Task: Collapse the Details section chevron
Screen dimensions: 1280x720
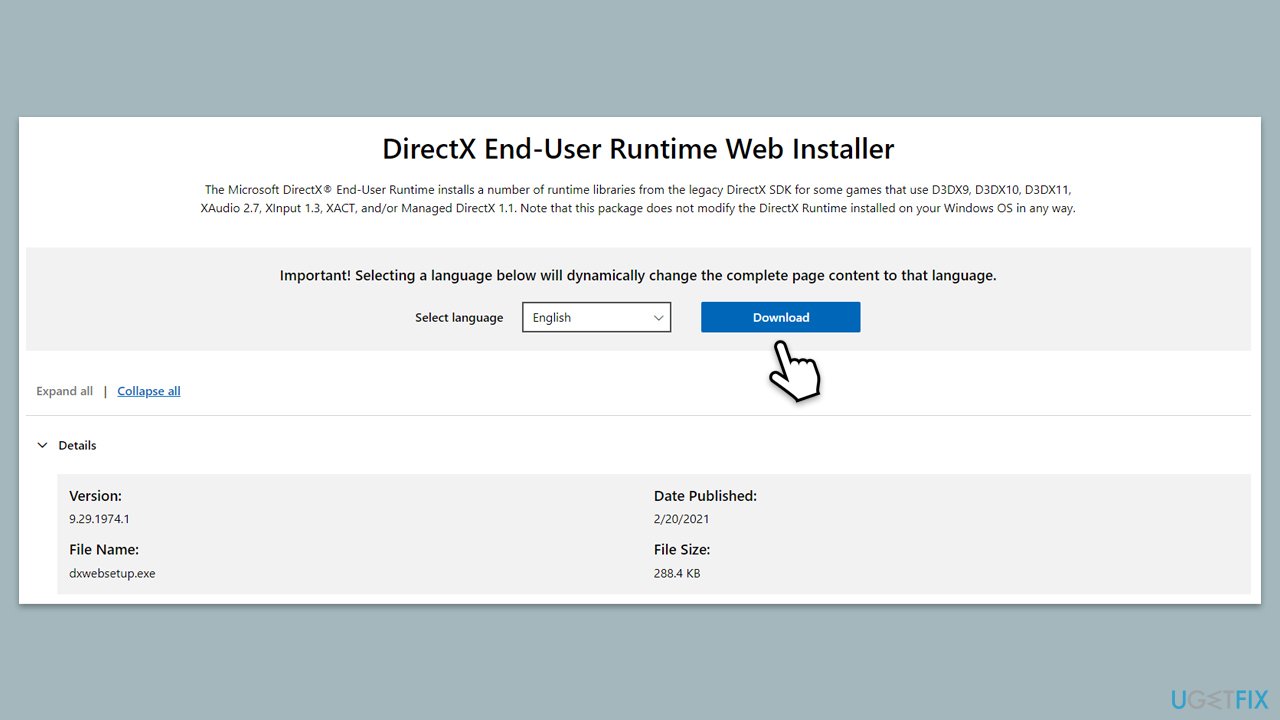Action: pyautogui.click(x=42, y=445)
